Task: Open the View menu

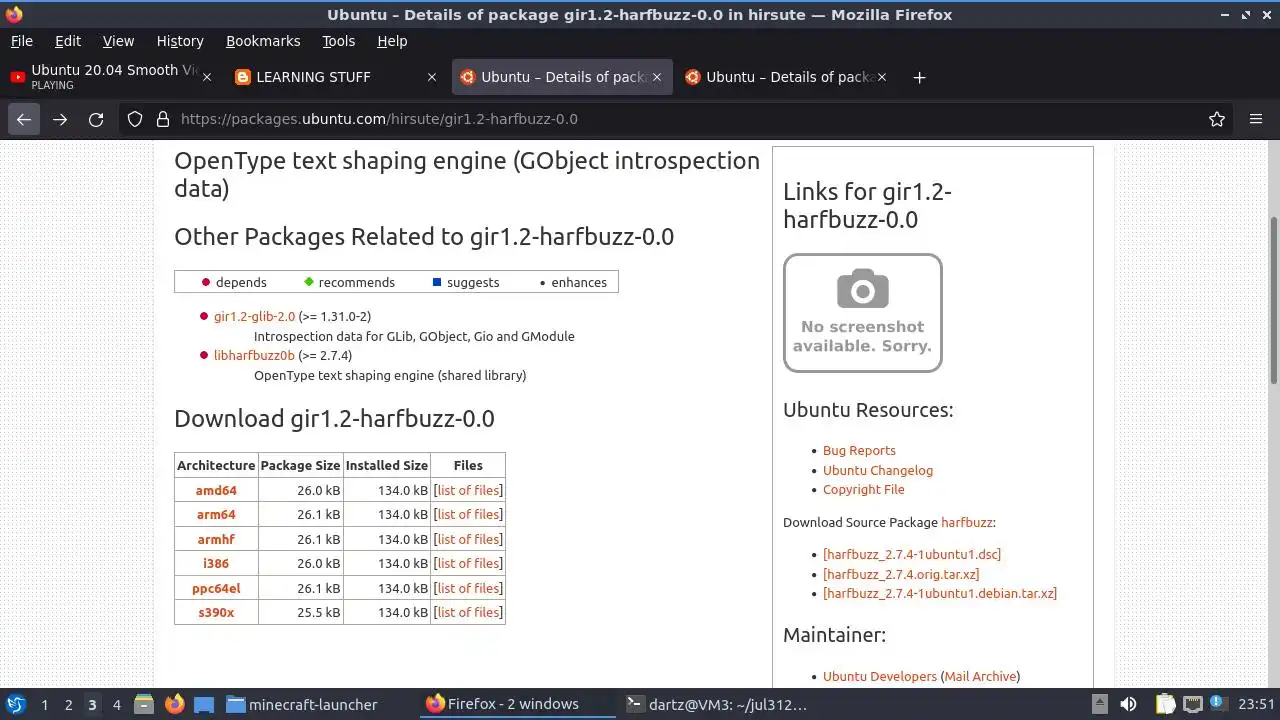Action: pos(118,41)
